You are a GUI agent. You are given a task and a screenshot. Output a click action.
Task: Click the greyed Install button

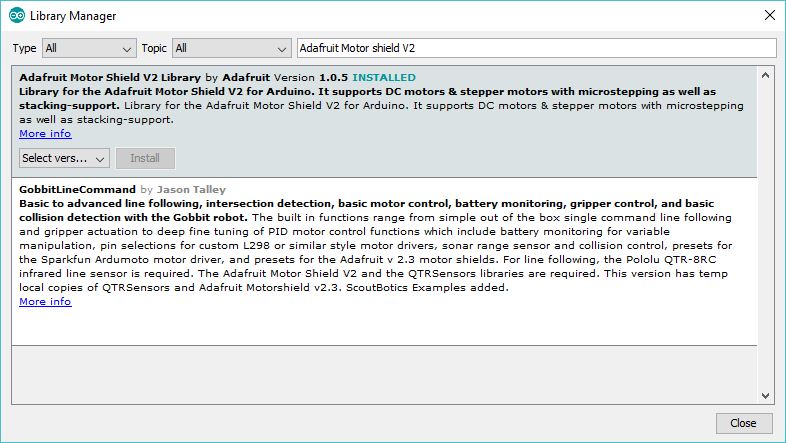click(x=145, y=158)
